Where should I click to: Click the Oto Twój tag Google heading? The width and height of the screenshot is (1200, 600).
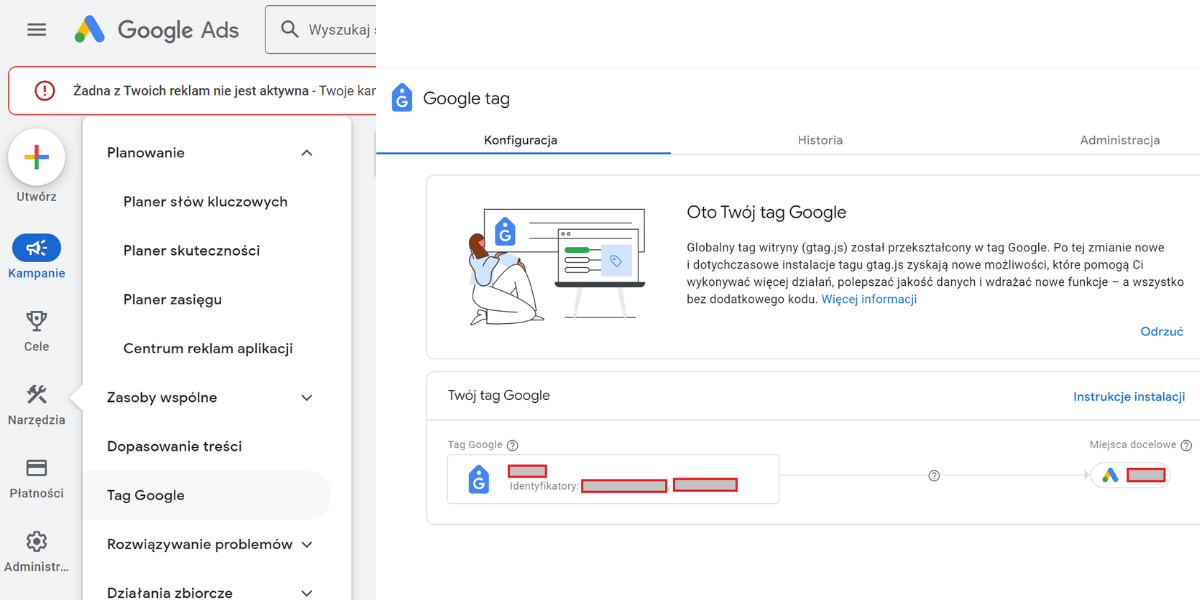pyautogui.click(x=767, y=212)
